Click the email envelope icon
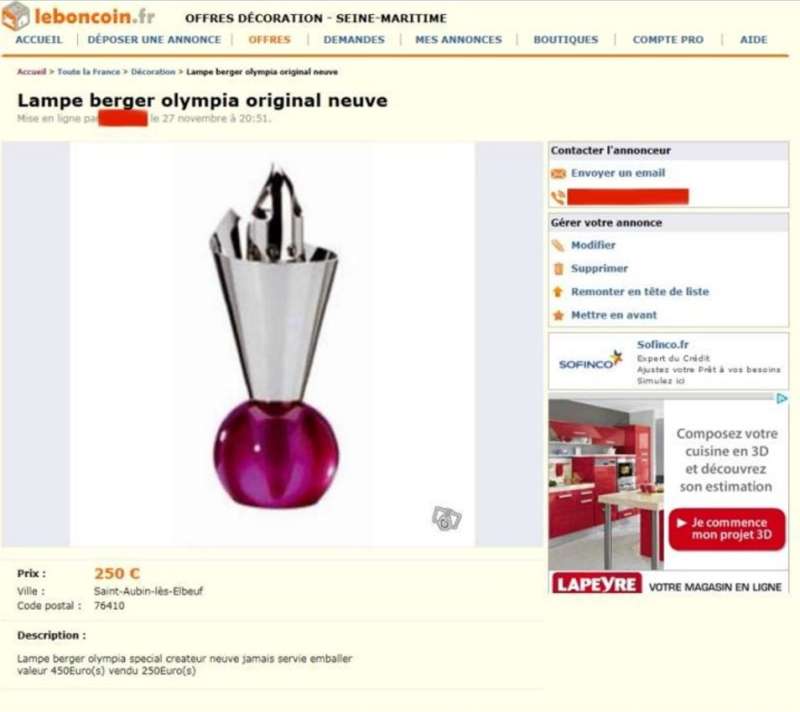Image resolution: width=800 pixels, height=712 pixels. pyautogui.click(x=559, y=174)
